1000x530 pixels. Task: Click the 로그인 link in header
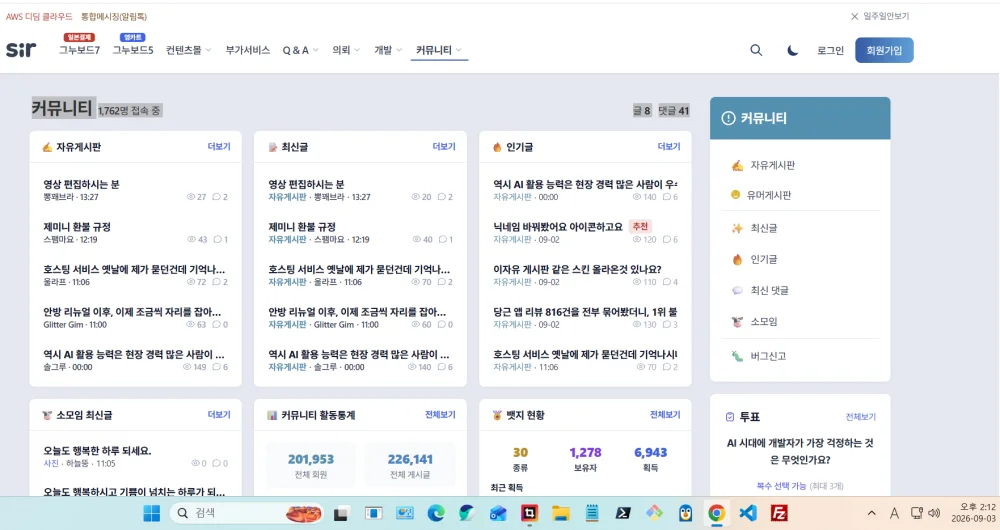click(x=830, y=50)
